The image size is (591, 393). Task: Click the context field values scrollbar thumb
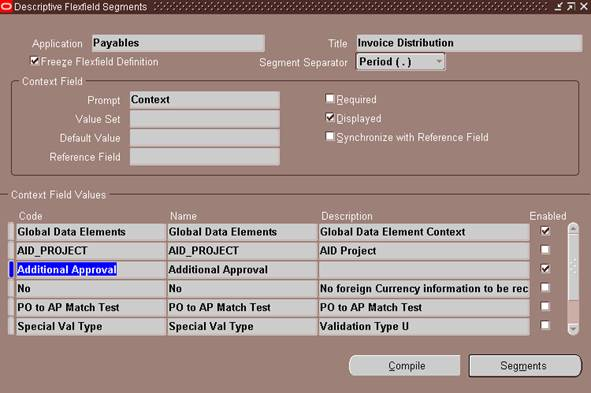tap(573, 267)
